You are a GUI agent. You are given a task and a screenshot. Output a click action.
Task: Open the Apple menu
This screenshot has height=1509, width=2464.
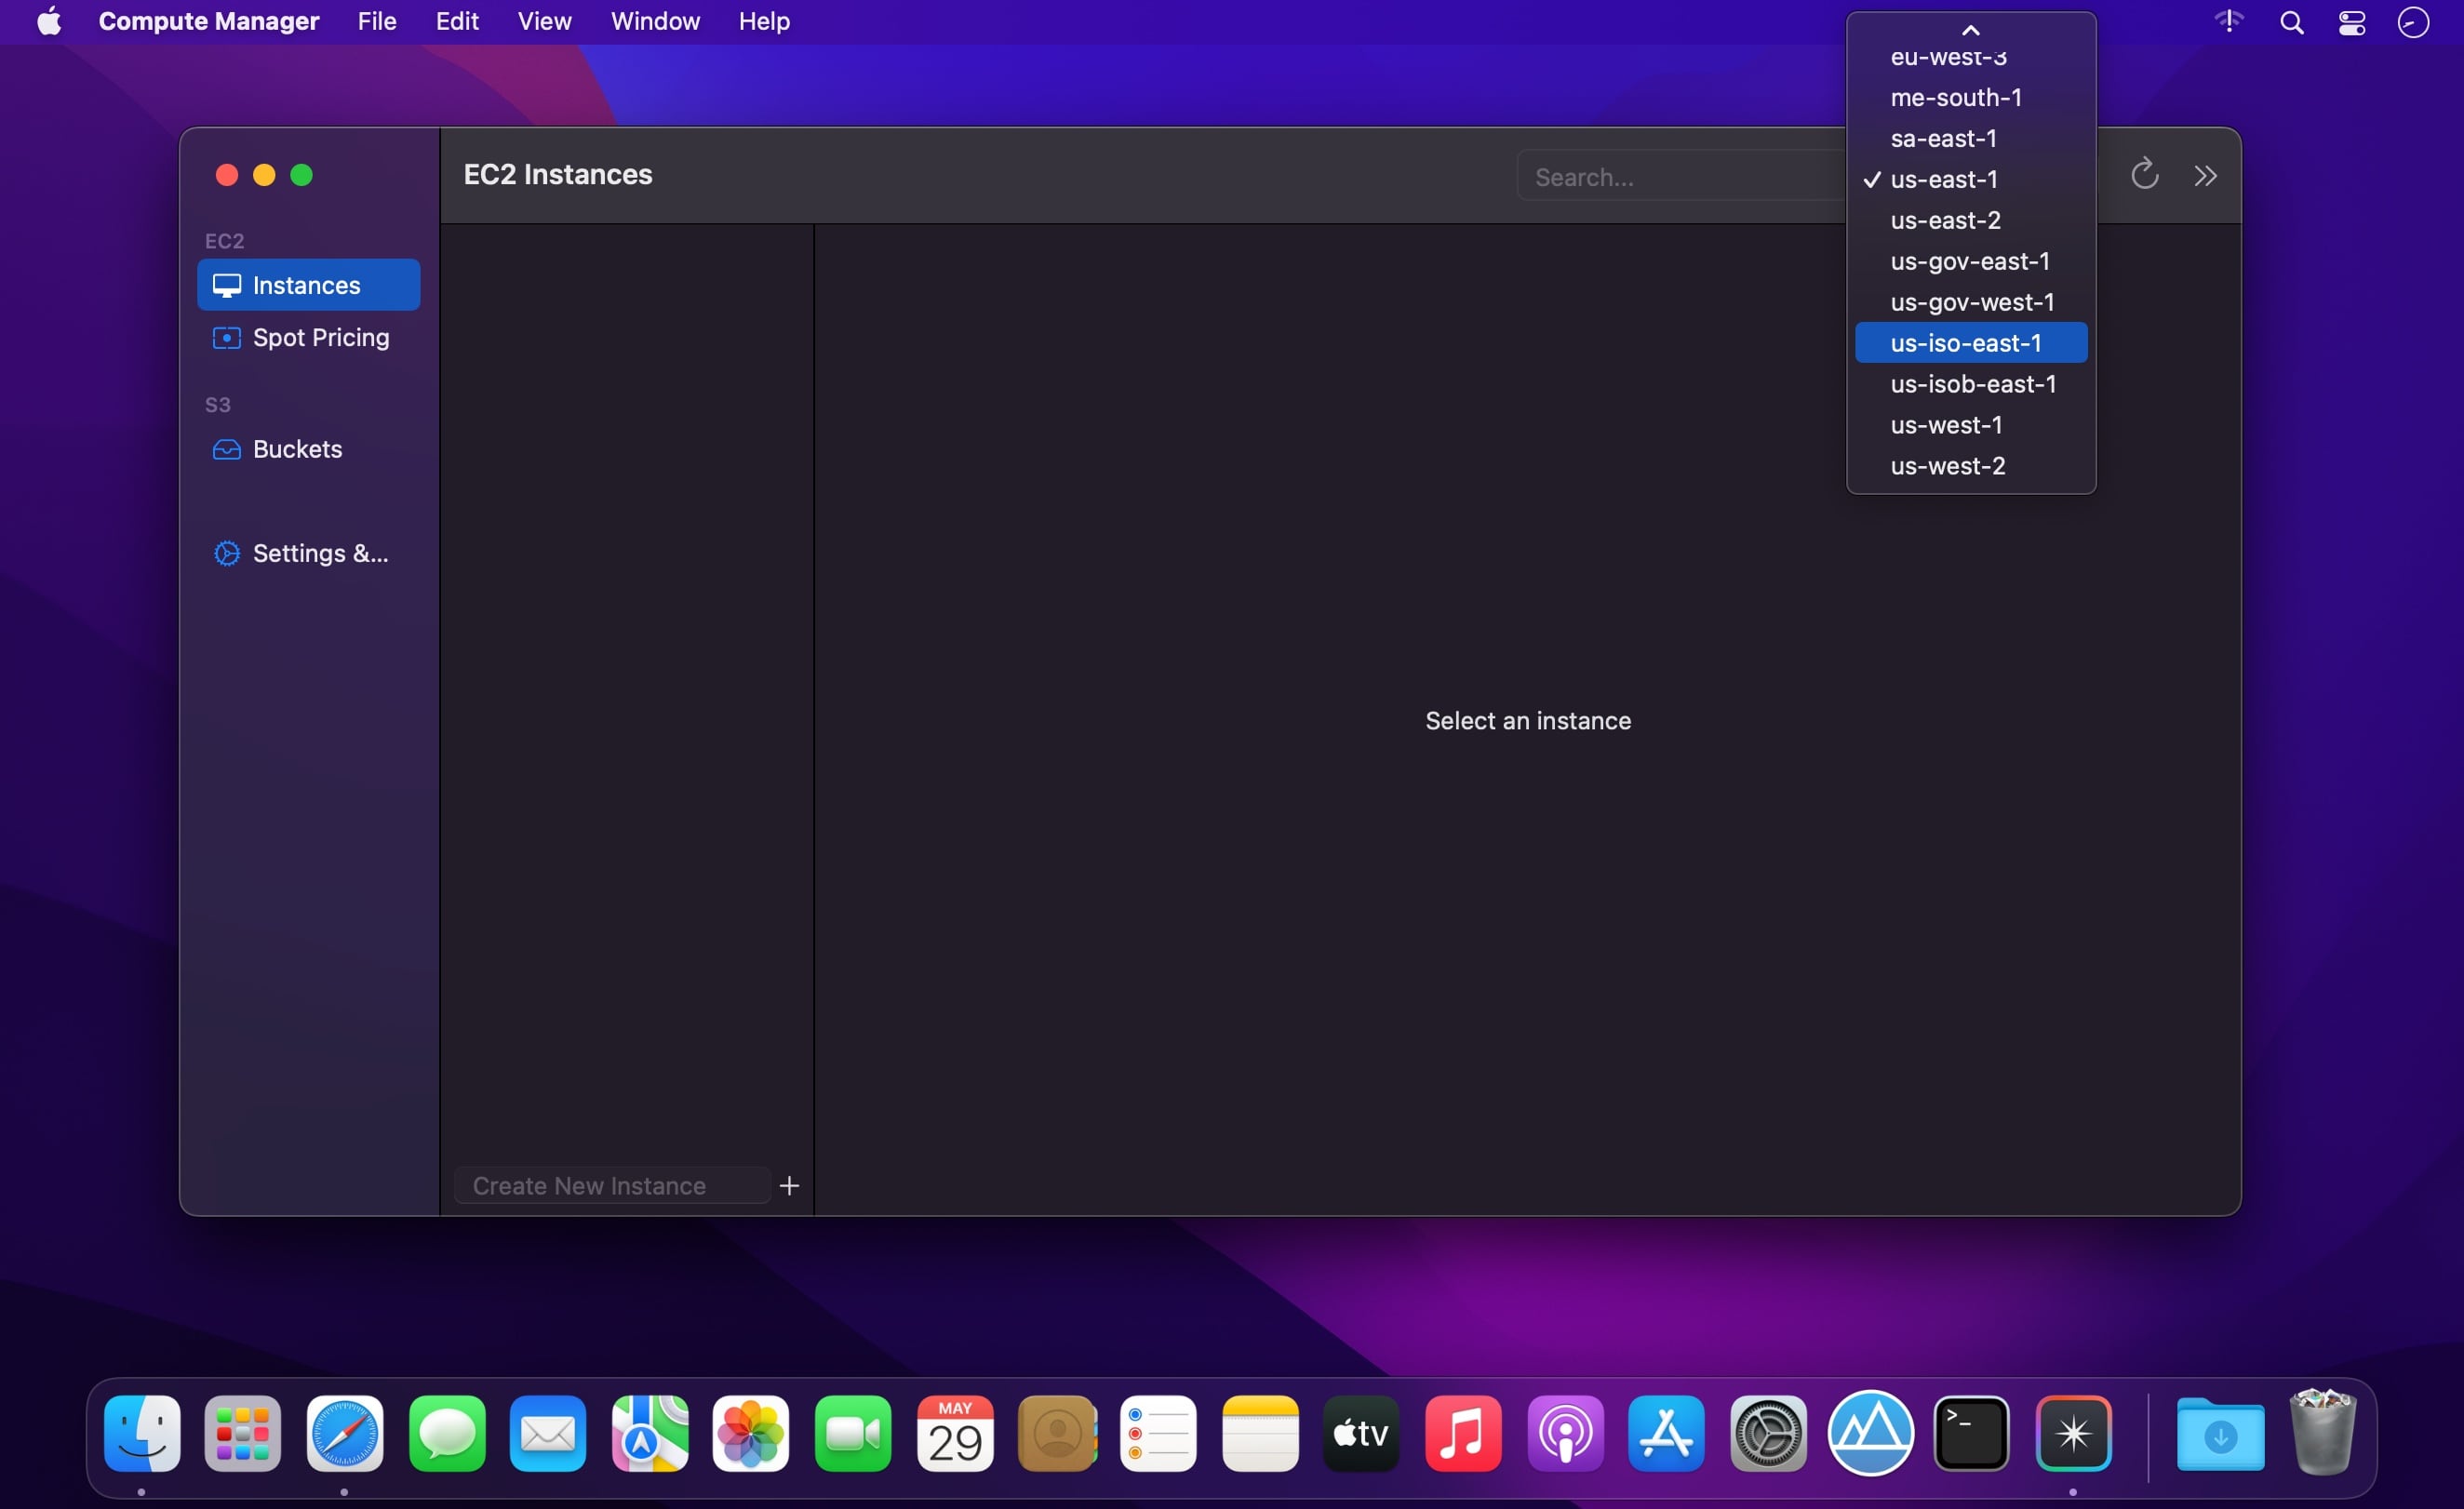(x=49, y=21)
